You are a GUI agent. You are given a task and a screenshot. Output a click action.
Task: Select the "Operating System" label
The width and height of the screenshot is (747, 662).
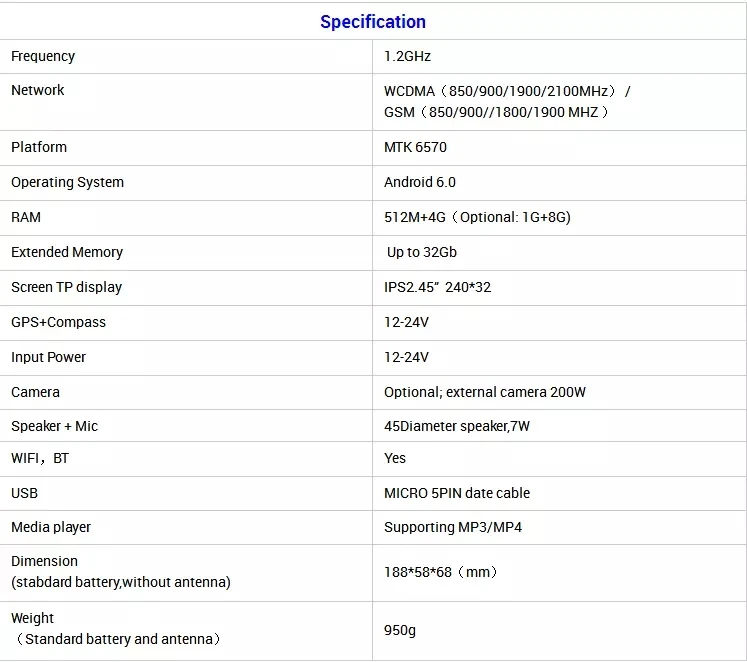coord(67,182)
